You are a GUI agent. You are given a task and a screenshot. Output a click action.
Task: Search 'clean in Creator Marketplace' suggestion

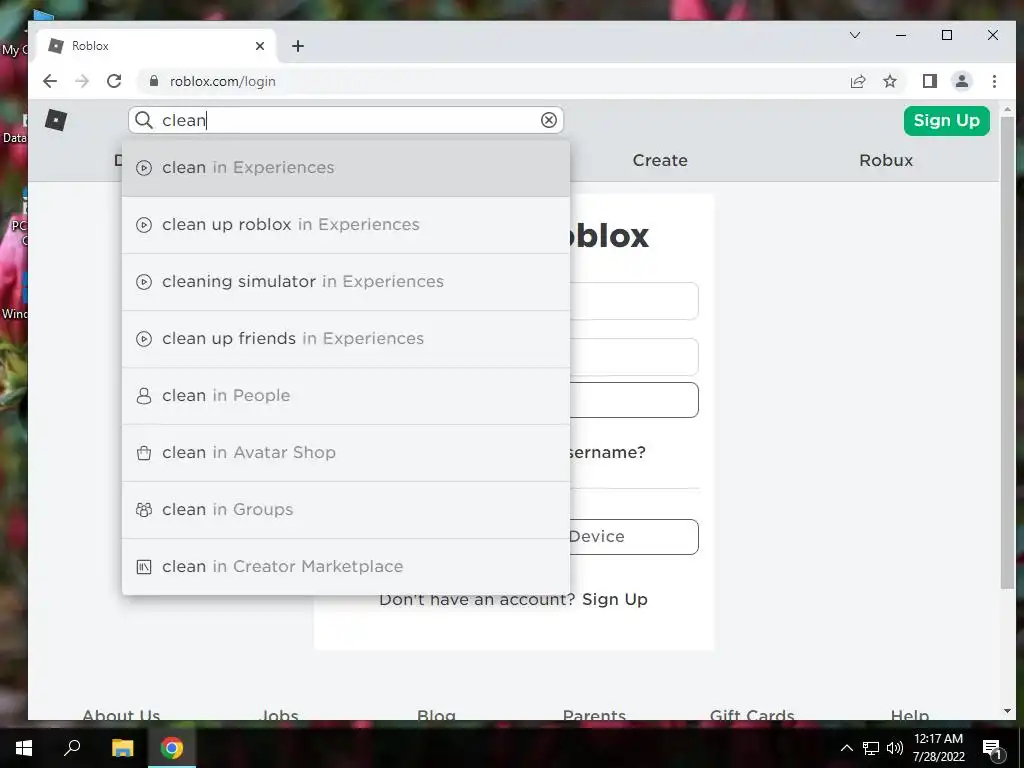[345, 567]
